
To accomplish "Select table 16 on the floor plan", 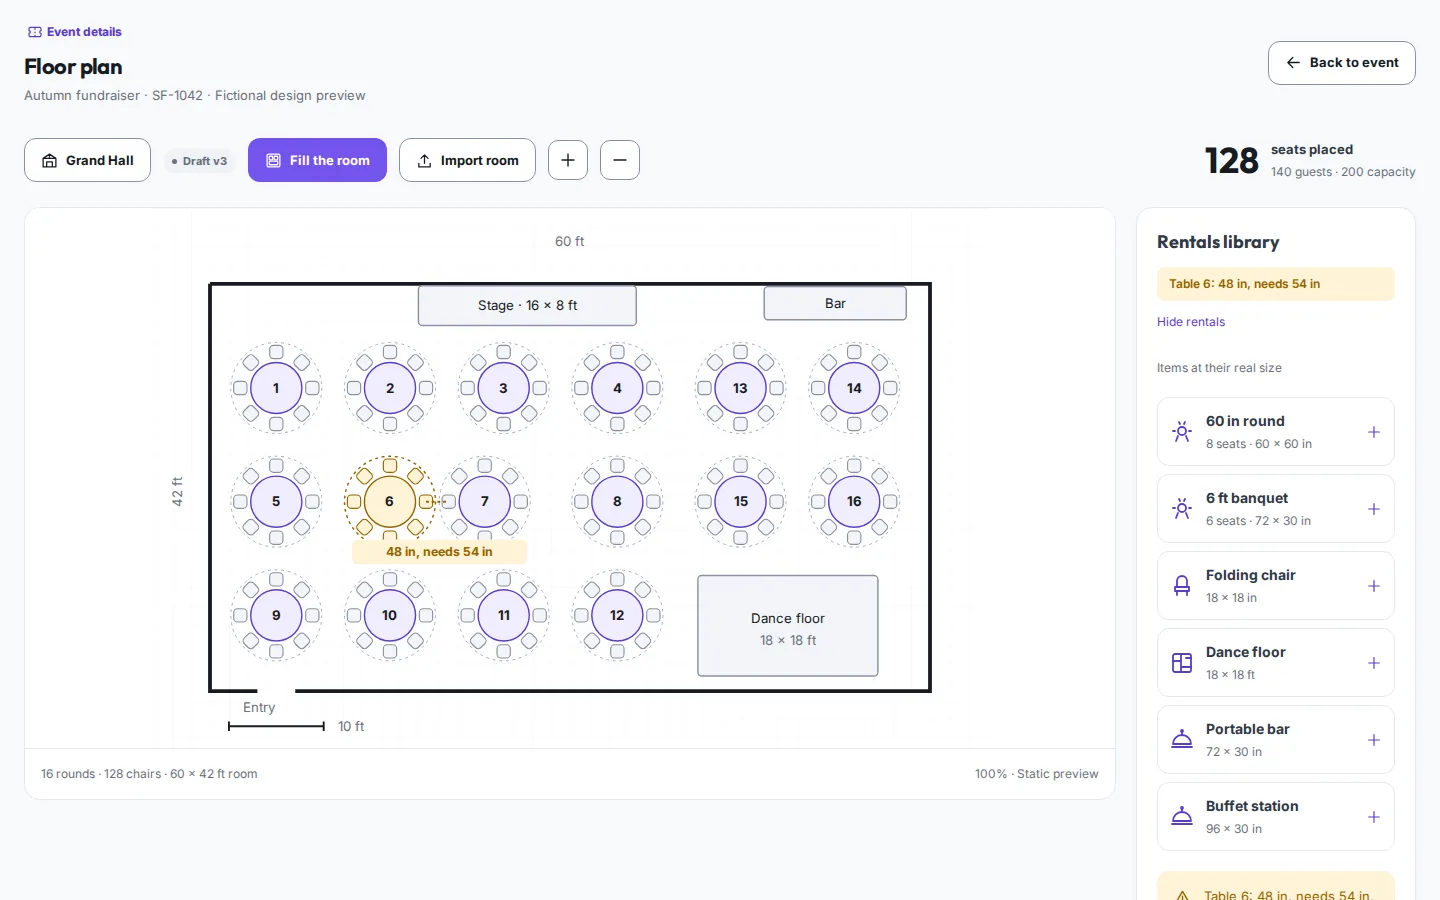I will point(854,501).
